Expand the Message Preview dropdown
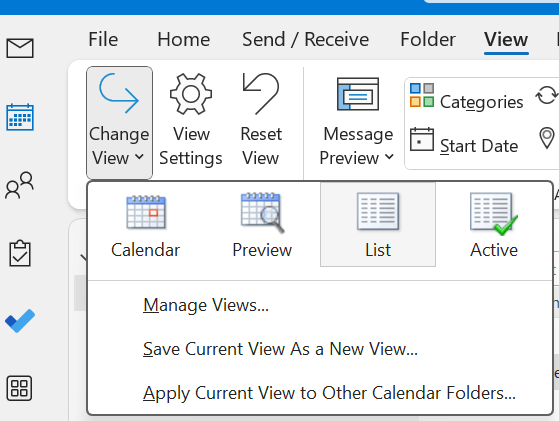Image resolution: width=559 pixels, height=421 pixels. coord(357,122)
